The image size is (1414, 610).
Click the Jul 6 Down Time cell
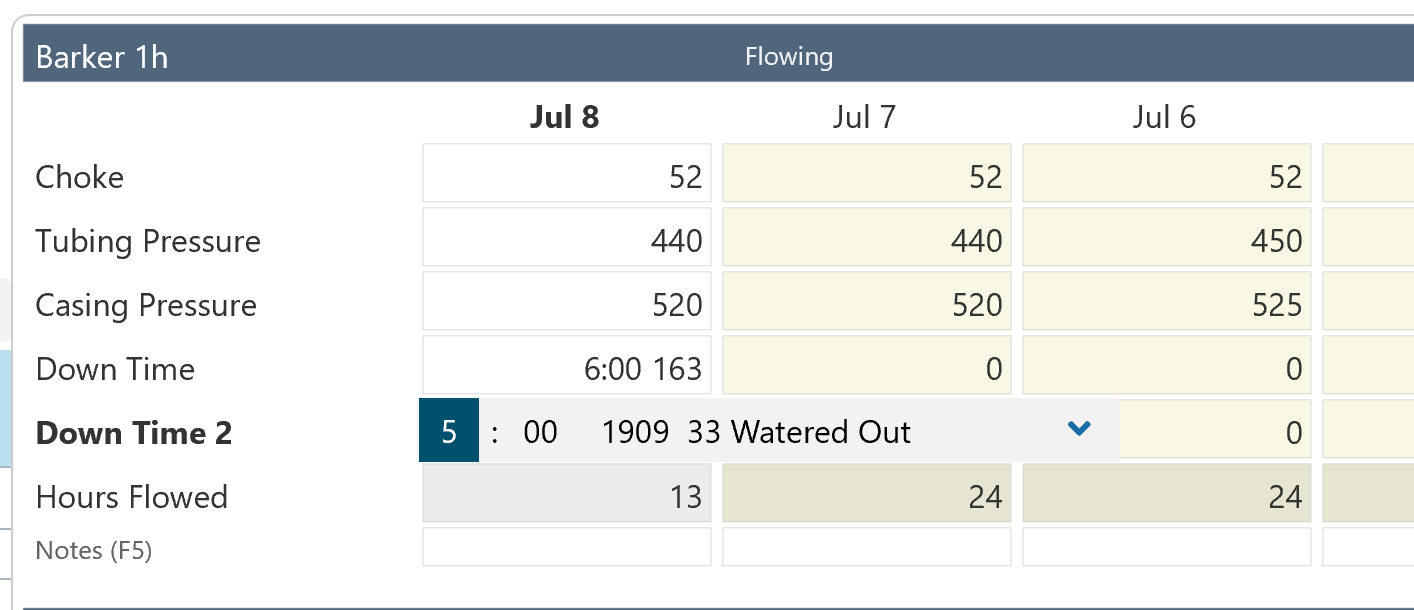(1167, 369)
